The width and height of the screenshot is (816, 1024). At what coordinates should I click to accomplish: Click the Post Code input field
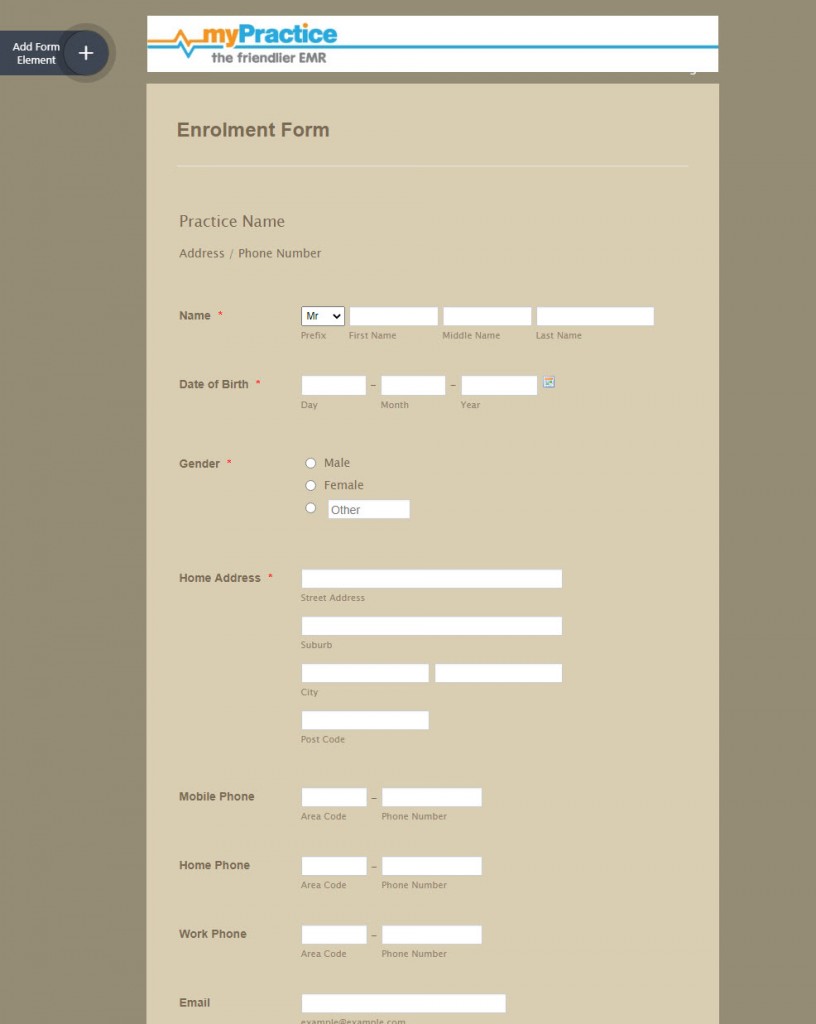click(365, 720)
